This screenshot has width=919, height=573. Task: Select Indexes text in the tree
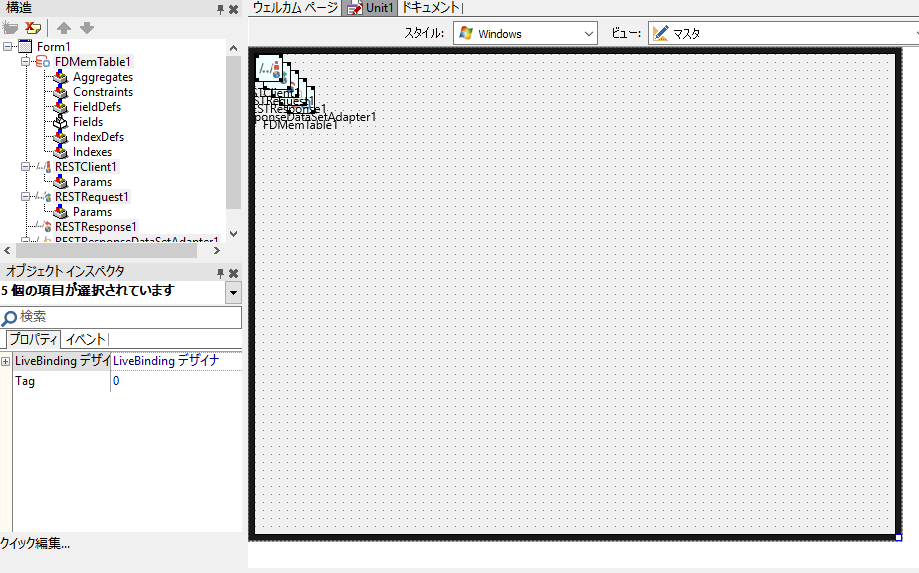click(x=92, y=152)
